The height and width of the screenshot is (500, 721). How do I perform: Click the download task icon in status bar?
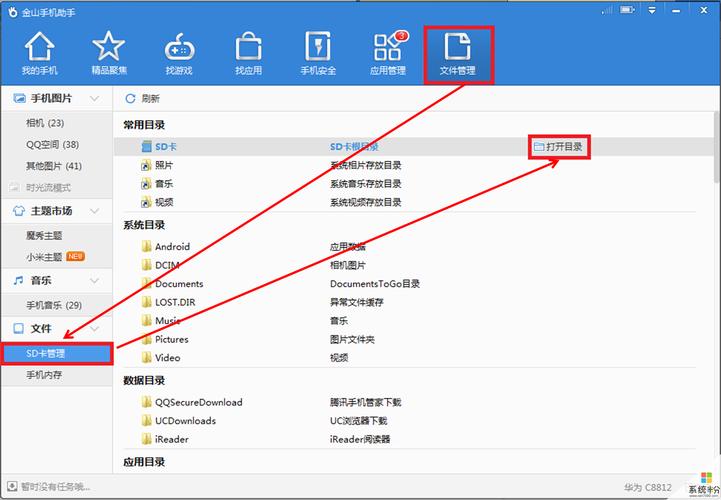pyautogui.click(x=12, y=486)
